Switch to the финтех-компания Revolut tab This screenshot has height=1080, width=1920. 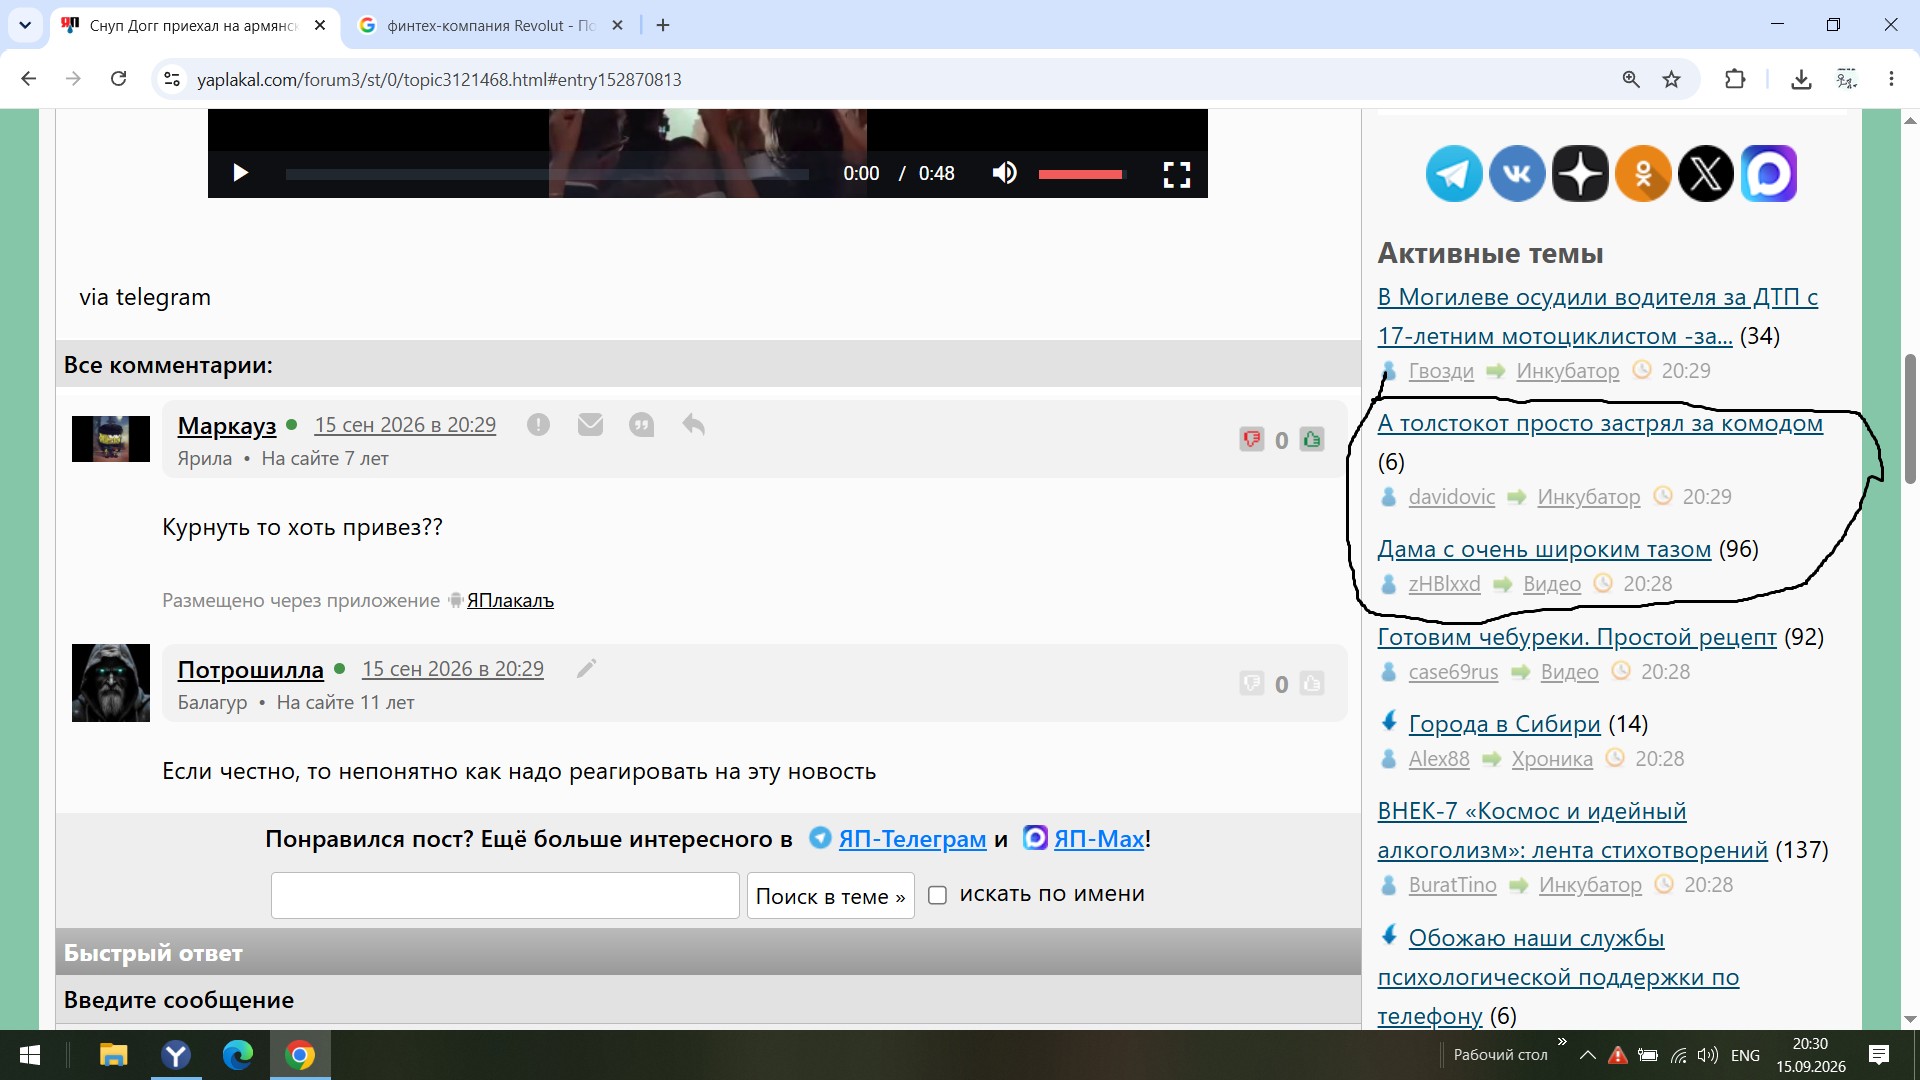491,26
